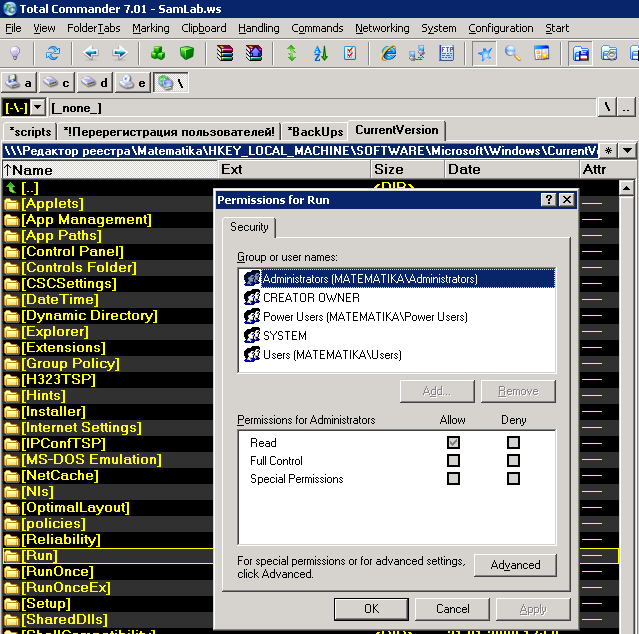The width and height of the screenshot is (639, 634).
Task: Click the blue star toolbar icon
Action: click(485, 53)
